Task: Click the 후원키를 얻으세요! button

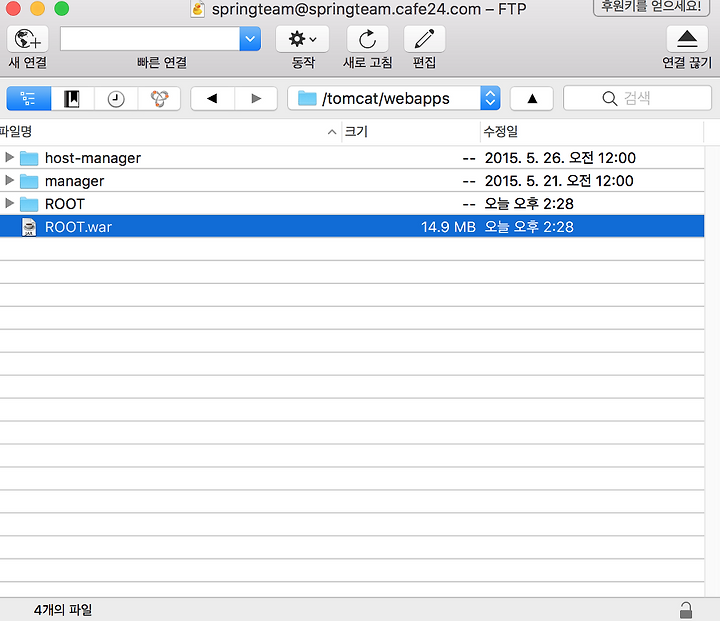Action: pyautogui.click(x=652, y=7)
